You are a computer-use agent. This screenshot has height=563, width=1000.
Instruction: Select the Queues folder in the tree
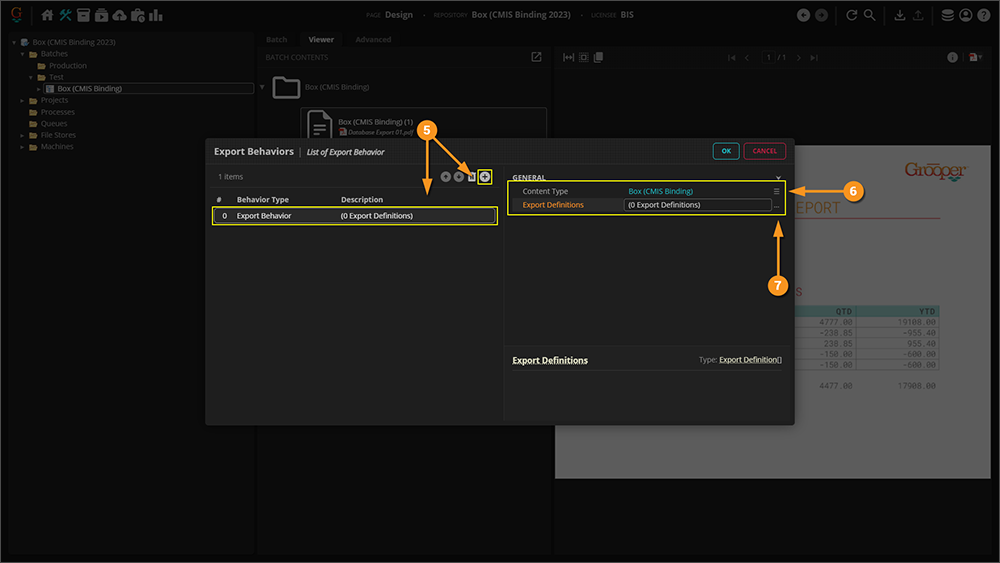point(54,124)
